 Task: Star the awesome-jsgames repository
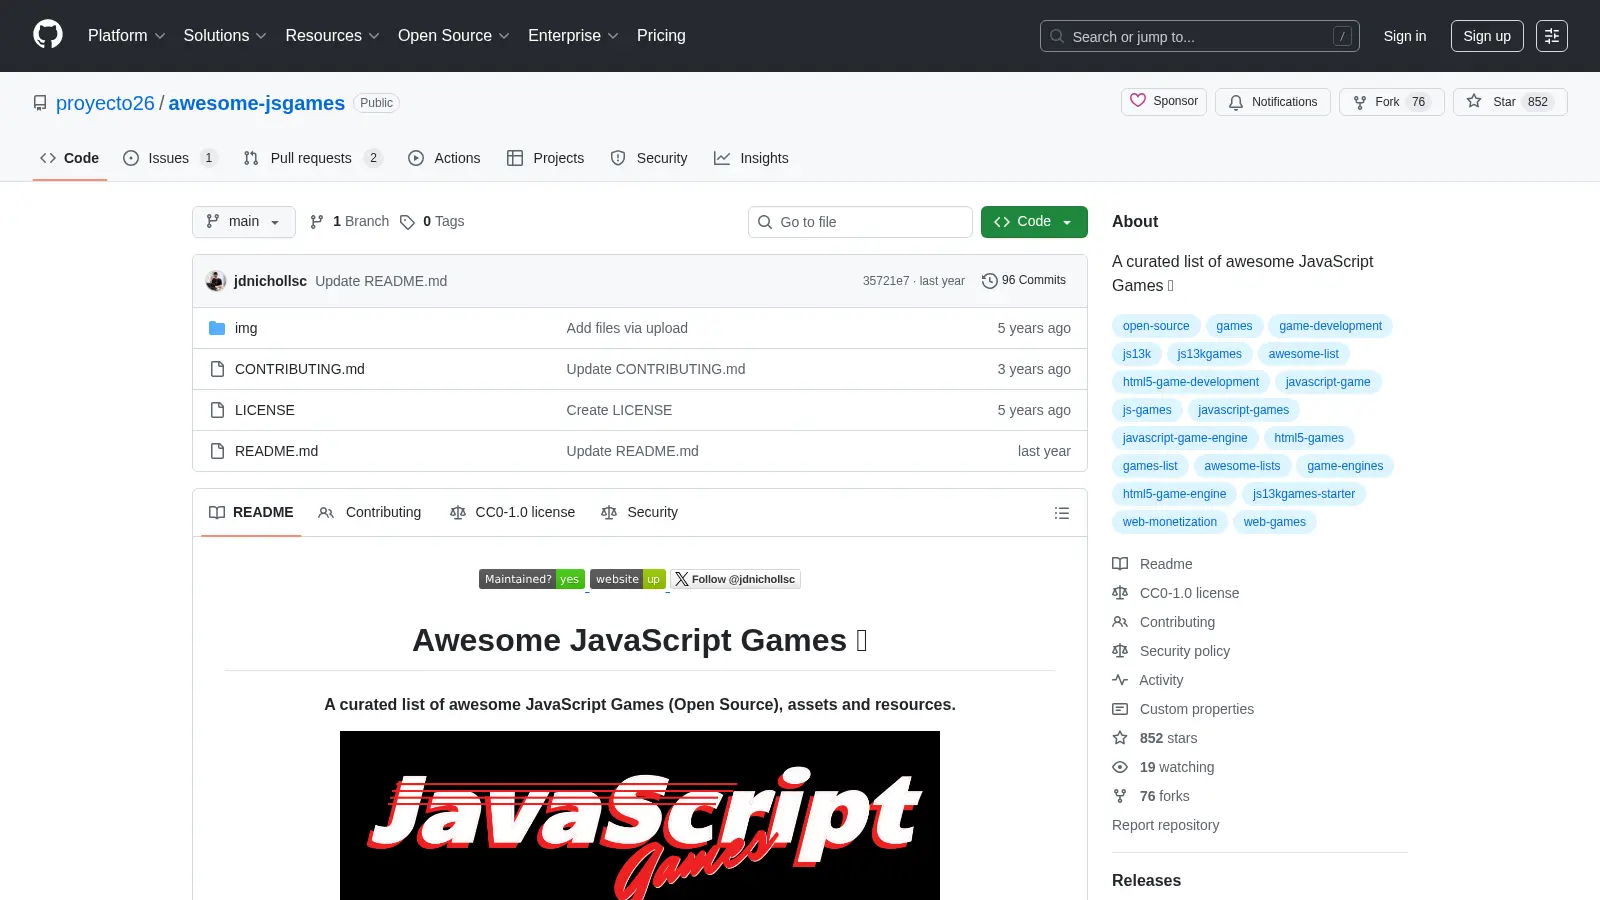[1510, 102]
